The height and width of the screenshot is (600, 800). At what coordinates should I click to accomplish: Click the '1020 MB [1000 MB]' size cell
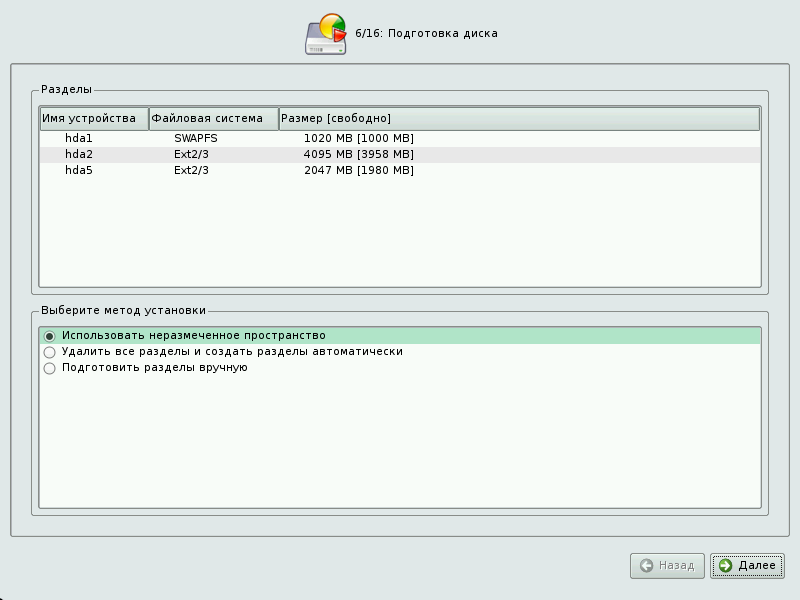358,139
